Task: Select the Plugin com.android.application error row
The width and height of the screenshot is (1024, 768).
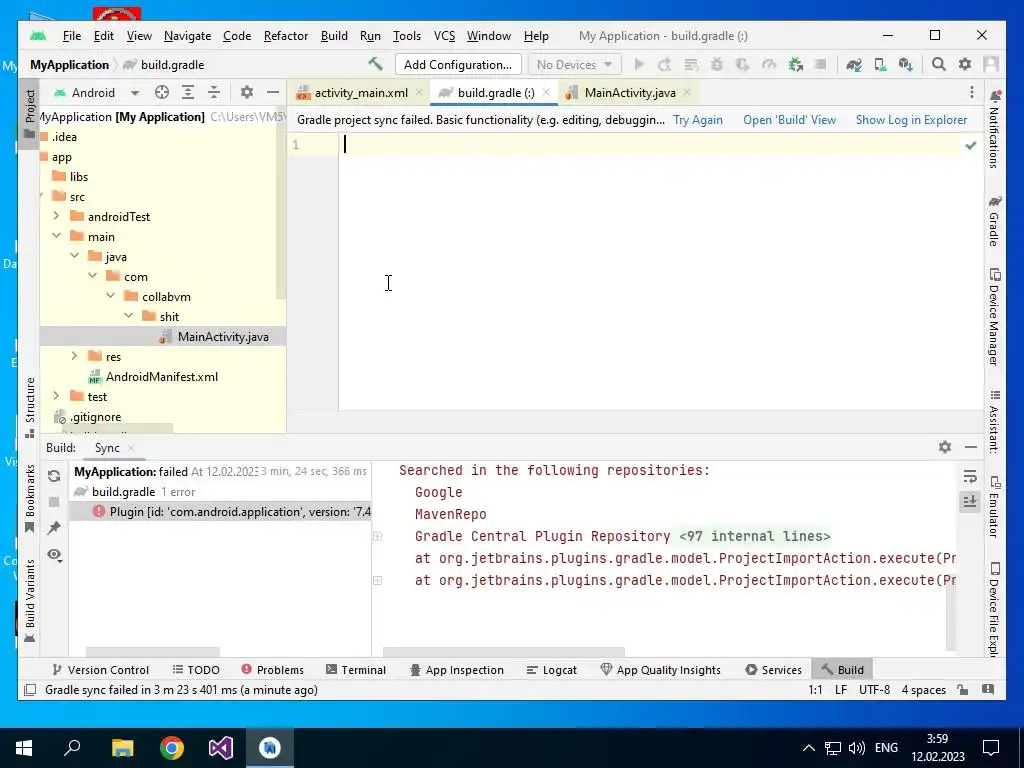Action: (x=220, y=511)
